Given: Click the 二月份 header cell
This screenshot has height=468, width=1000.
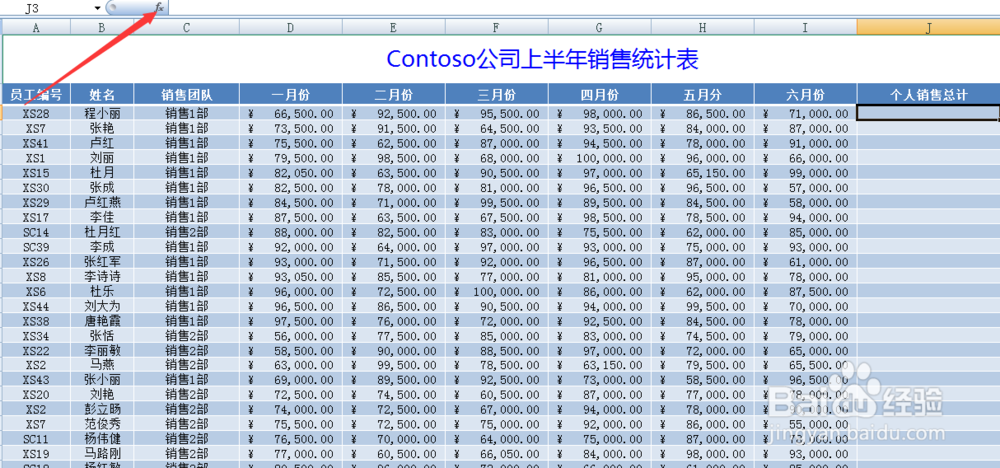Looking at the screenshot, I should [394, 94].
